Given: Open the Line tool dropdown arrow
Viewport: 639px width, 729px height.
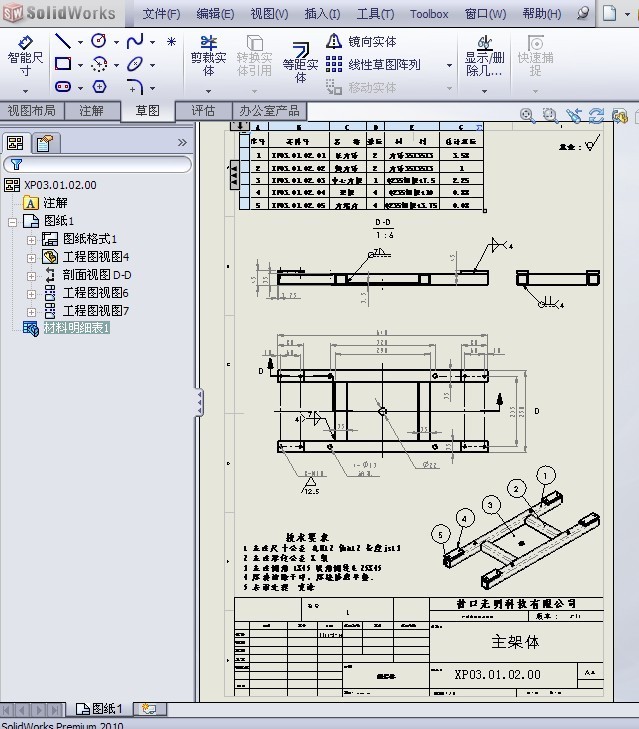Looking at the screenshot, I should (80, 42).
